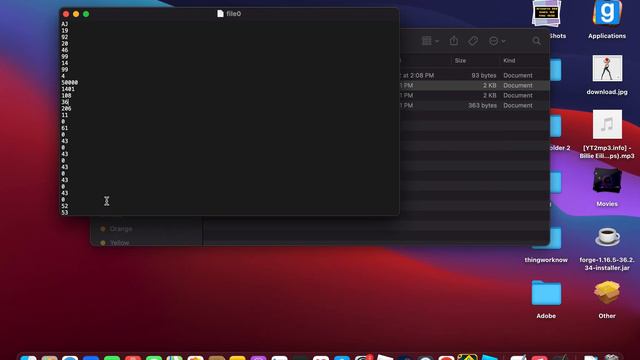Open the Finder search magnifier icon
640x360 pixels.
(536, 41)
